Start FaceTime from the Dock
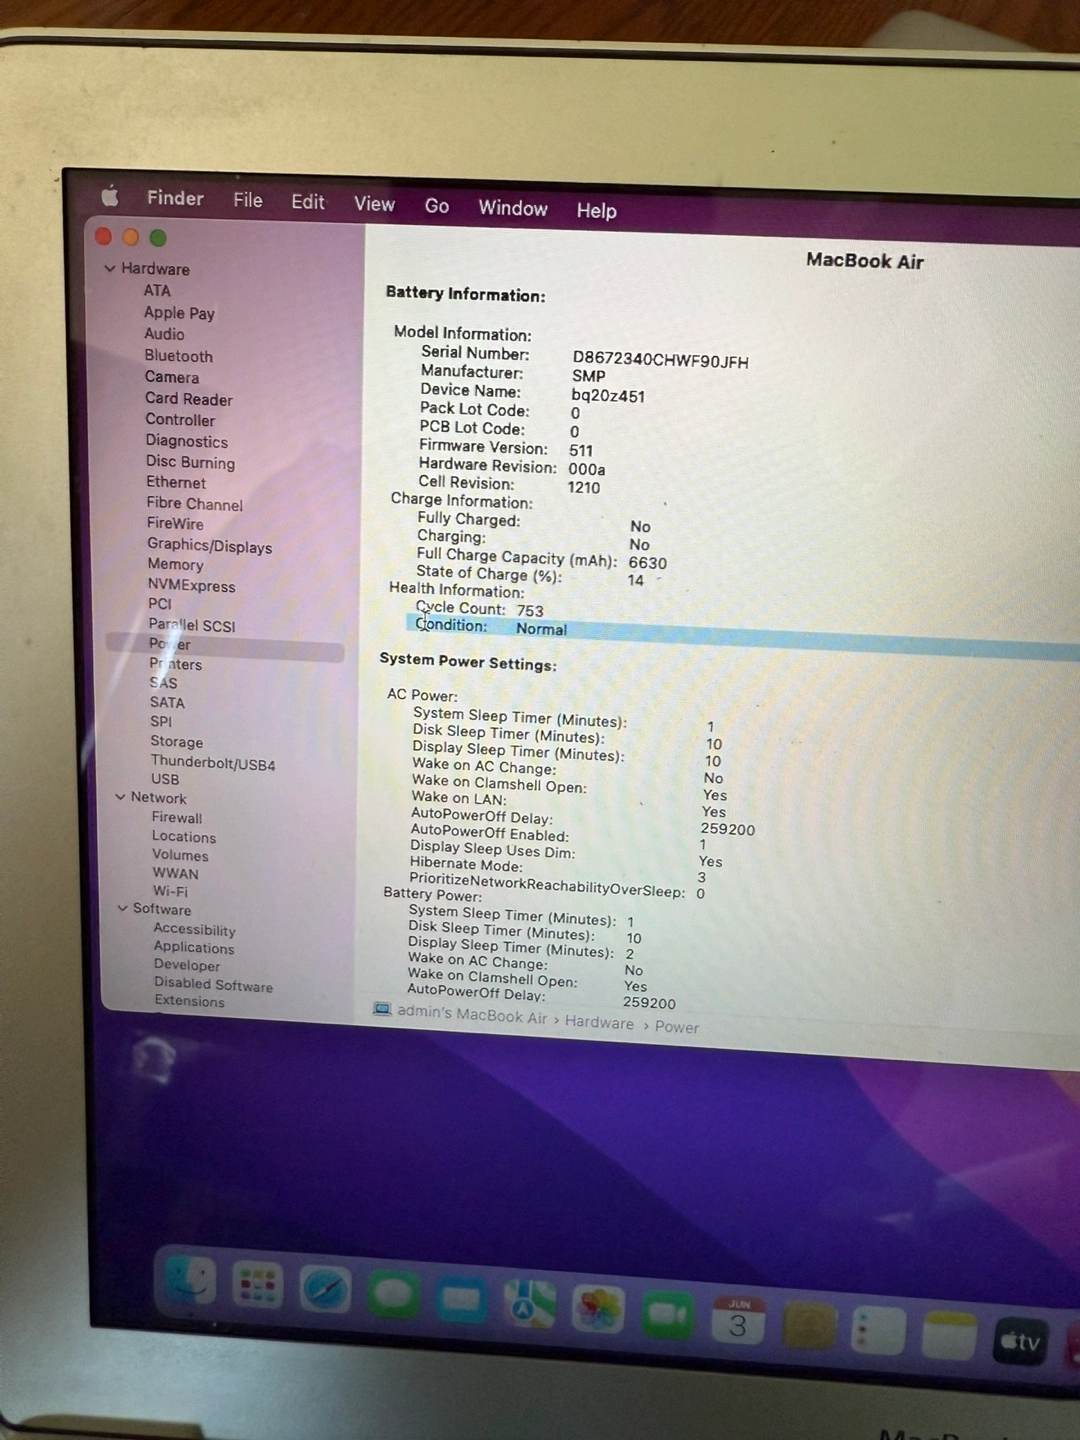 [668, 1316]
